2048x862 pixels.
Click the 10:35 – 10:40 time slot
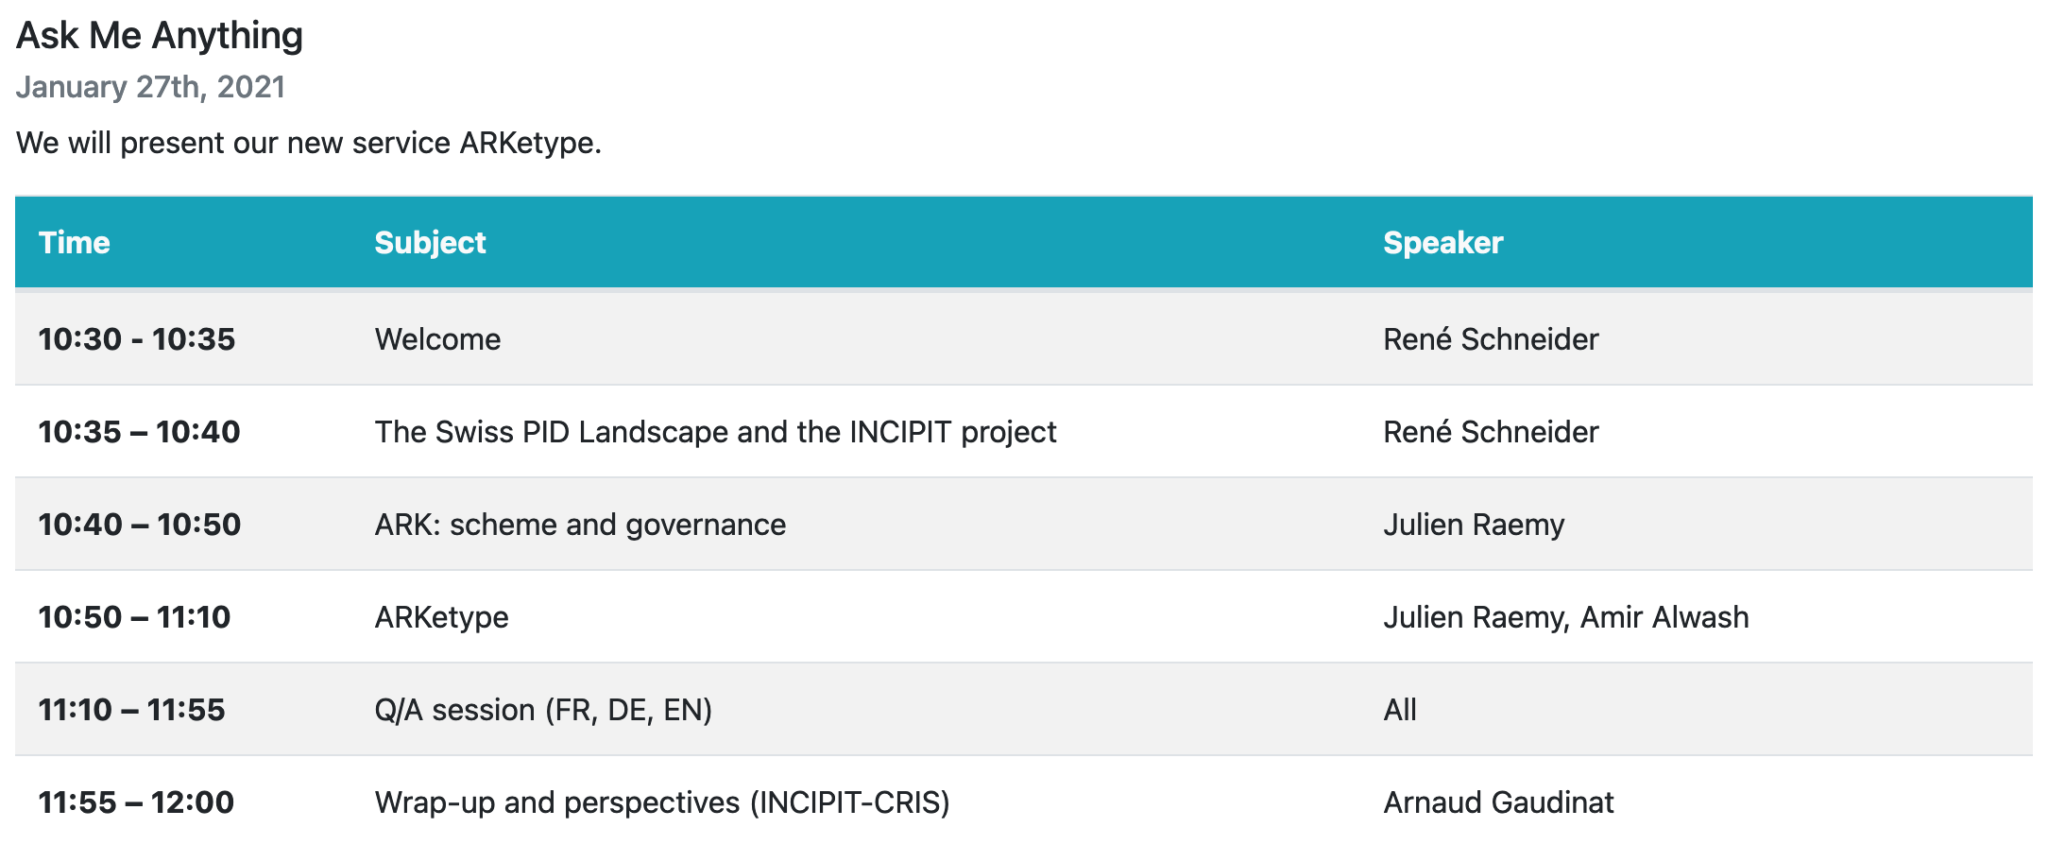coord(139,432)
